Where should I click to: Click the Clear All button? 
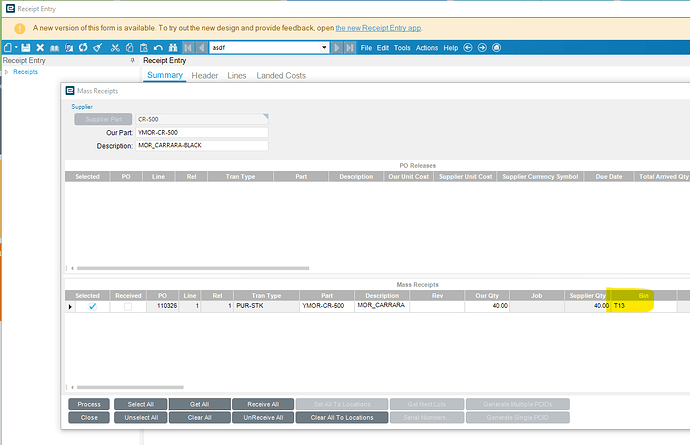200,417
